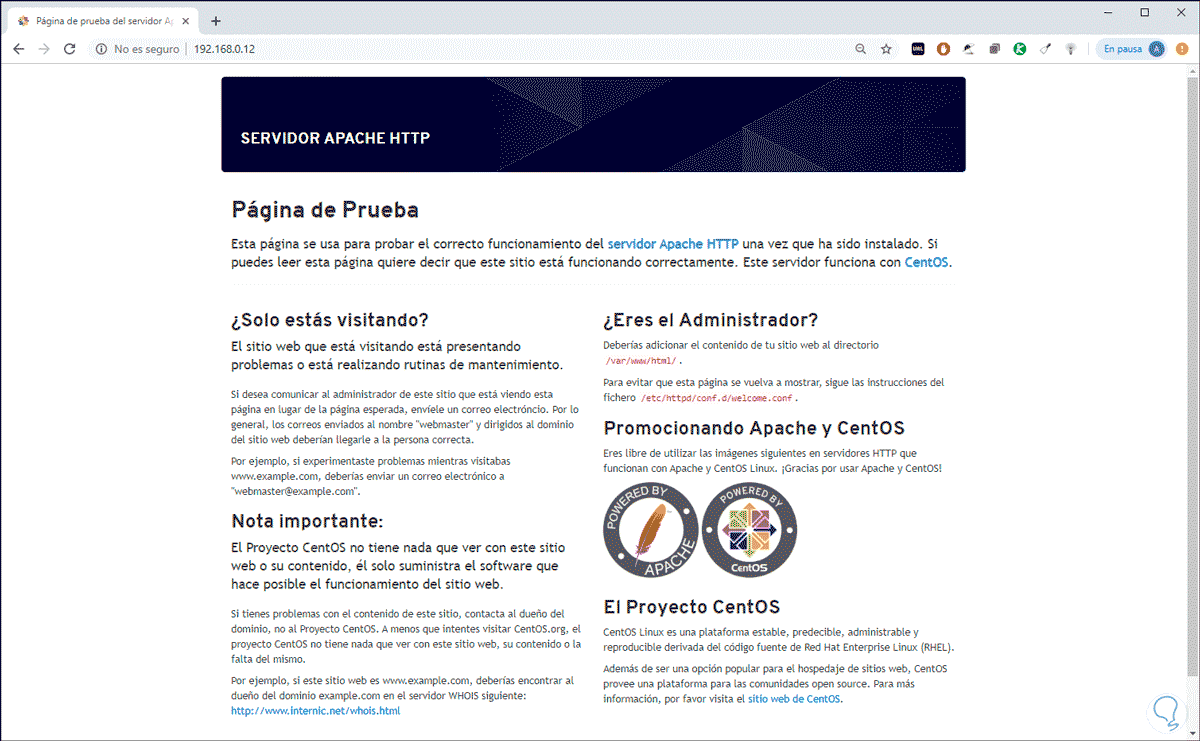Image resolution: width=1200 pixels, height=741 pixels.
Task: Open the CentOS link in intro paragraph
Action: pyautogui.click(x=926, y=263)
